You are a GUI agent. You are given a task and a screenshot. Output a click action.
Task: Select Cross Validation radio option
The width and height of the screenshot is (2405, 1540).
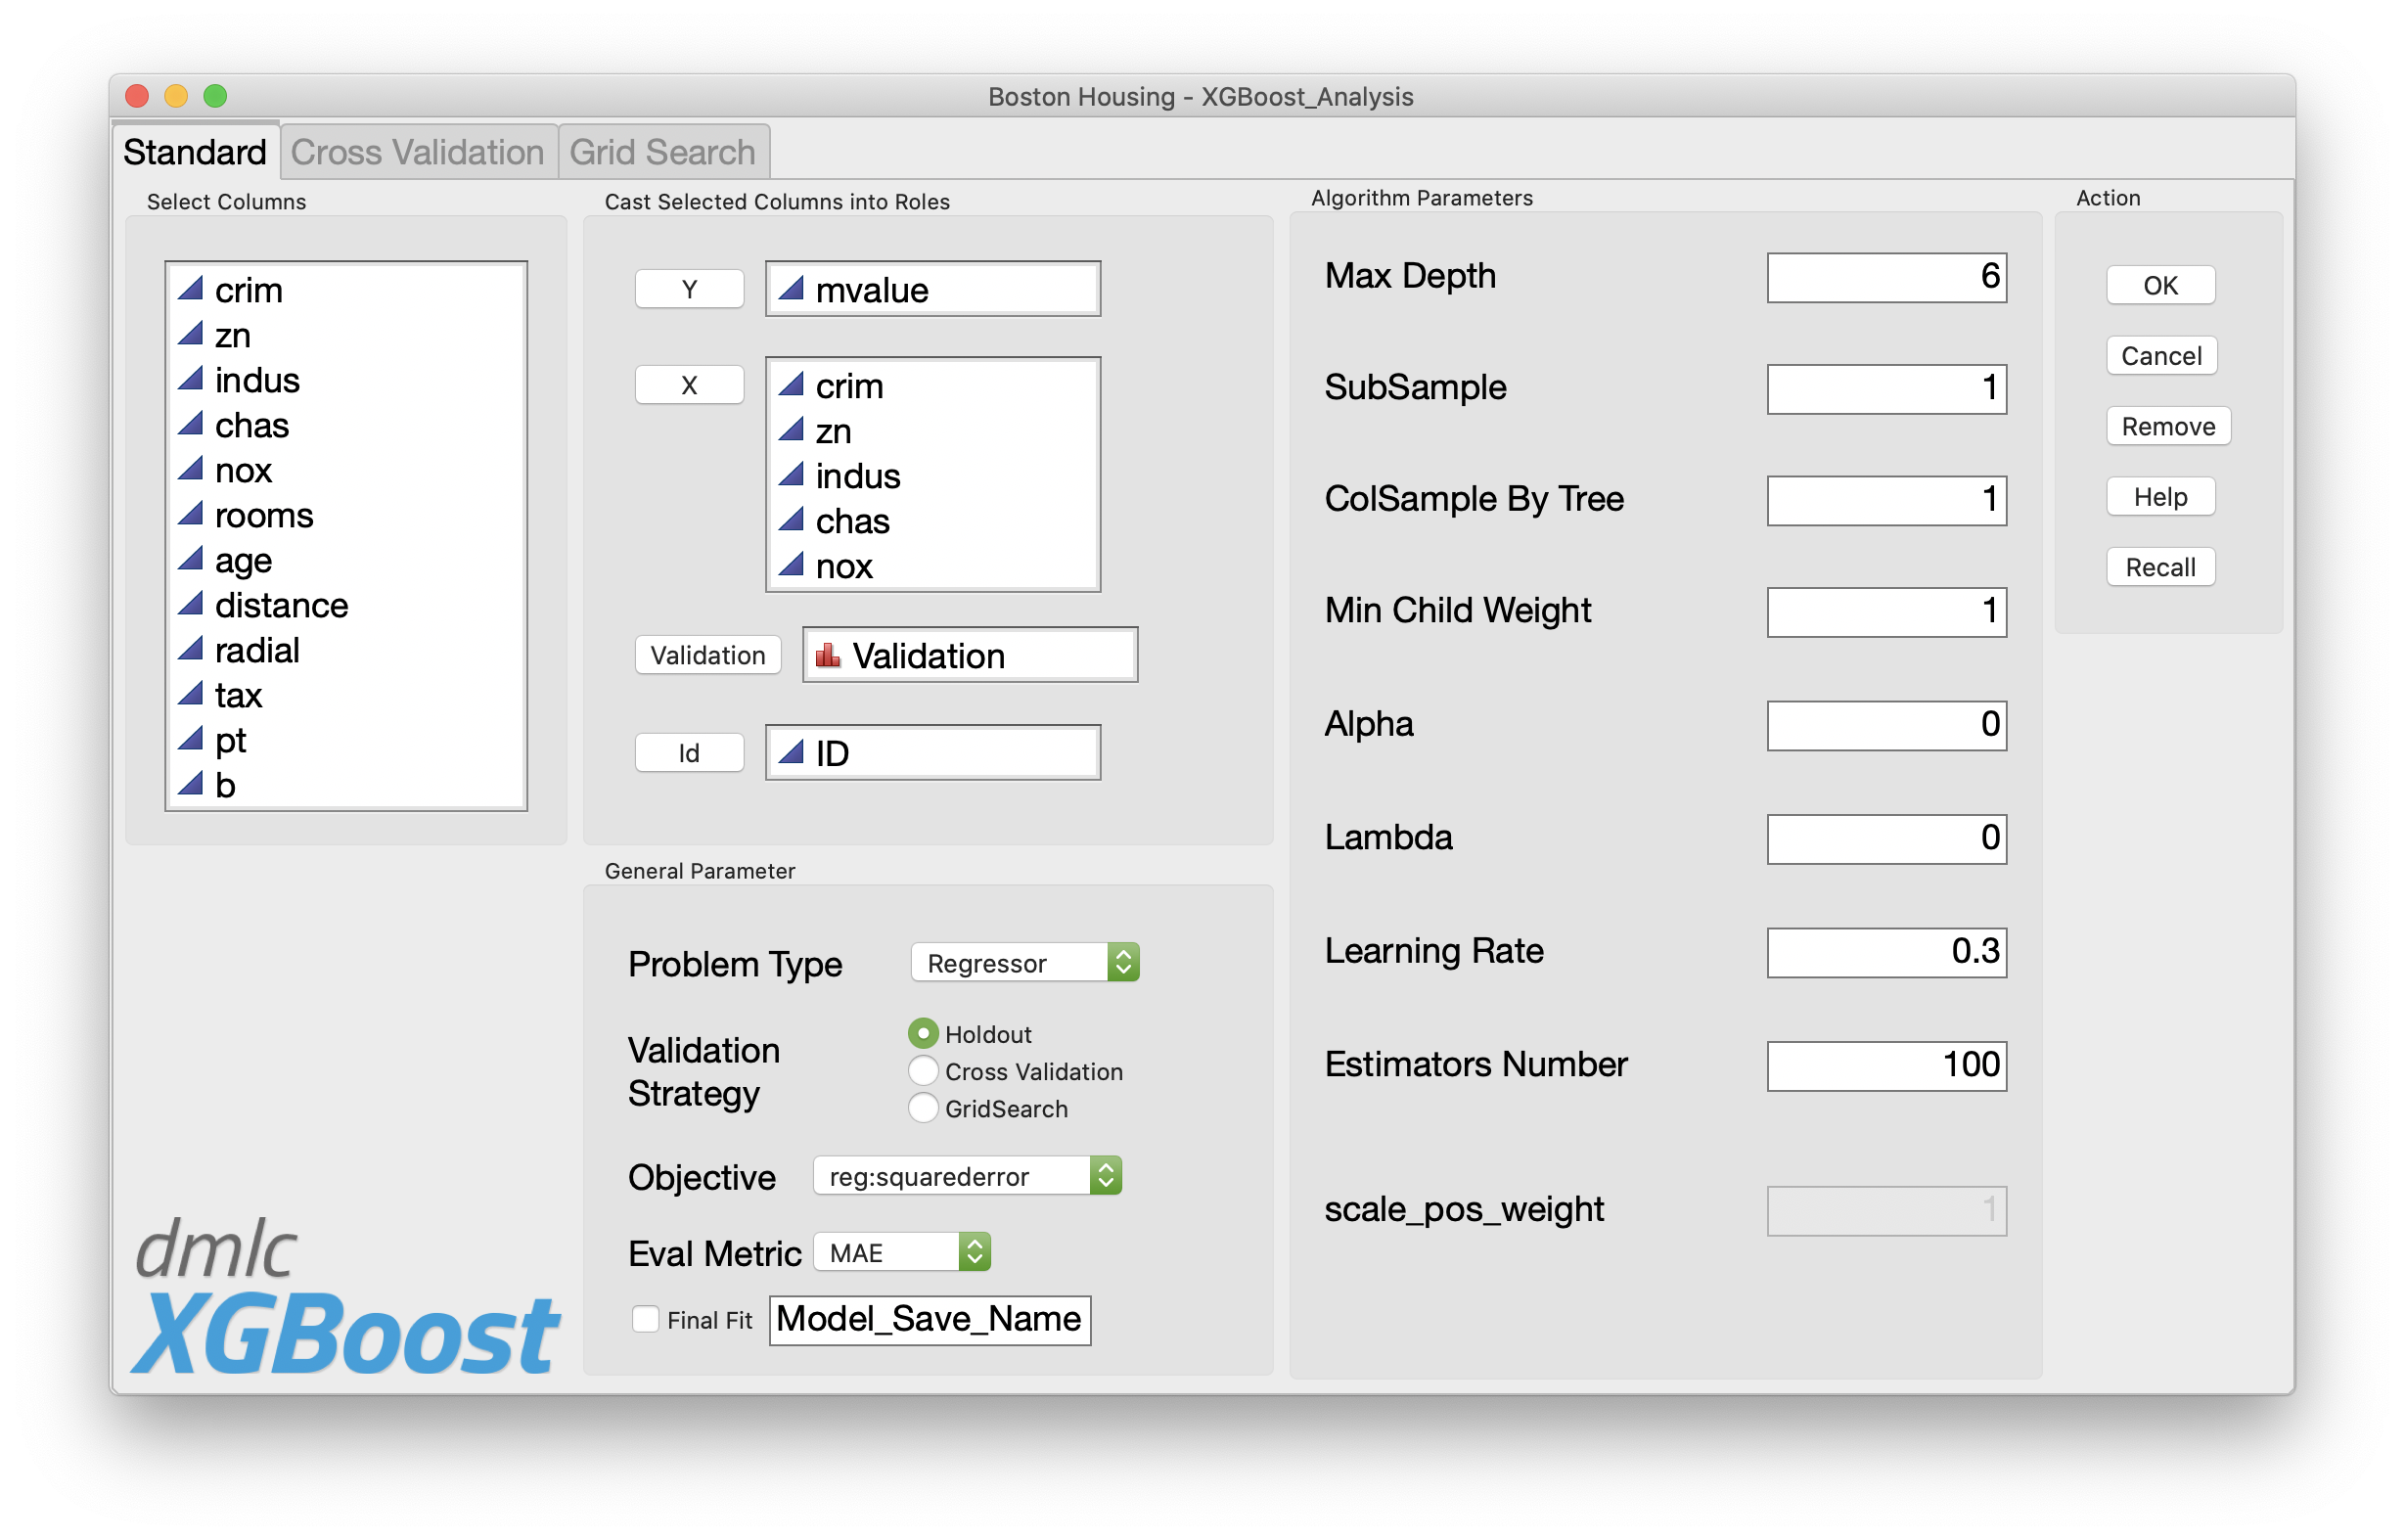pyautogui.click(x=923, y=1071)
